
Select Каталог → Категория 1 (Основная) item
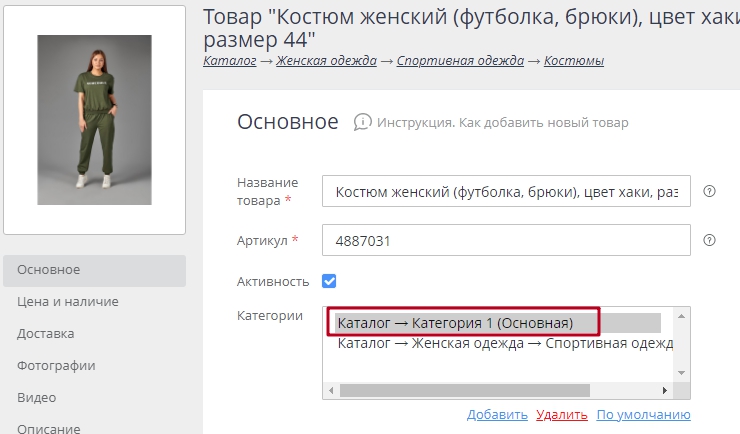click(x=456, y=323)
